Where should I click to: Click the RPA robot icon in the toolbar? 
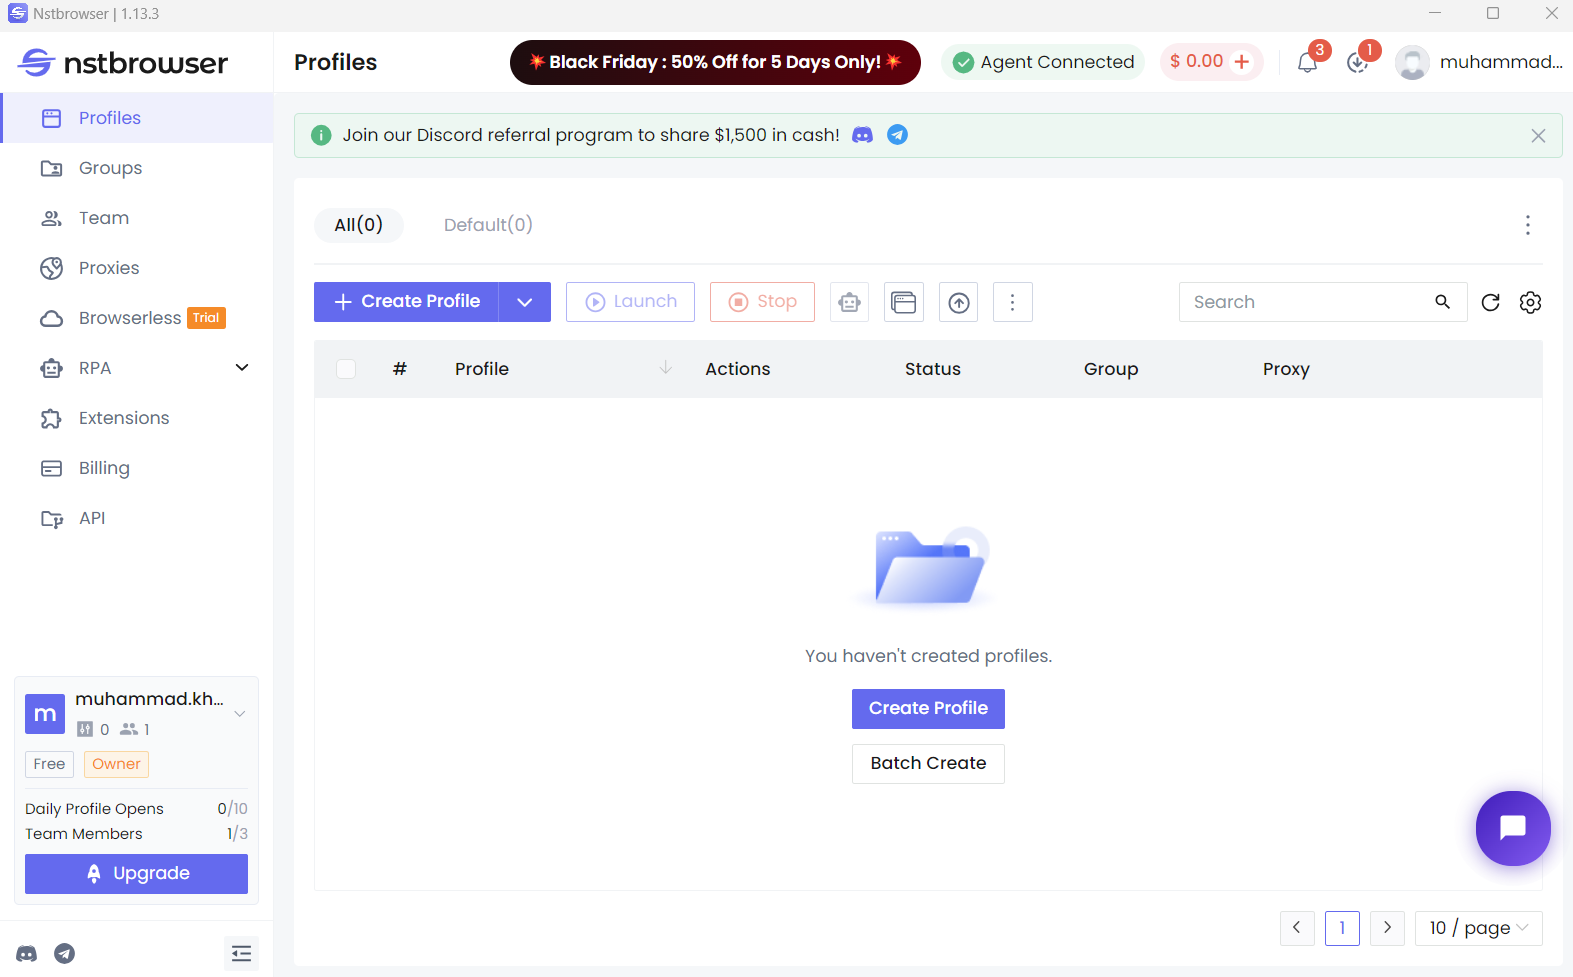850,302
